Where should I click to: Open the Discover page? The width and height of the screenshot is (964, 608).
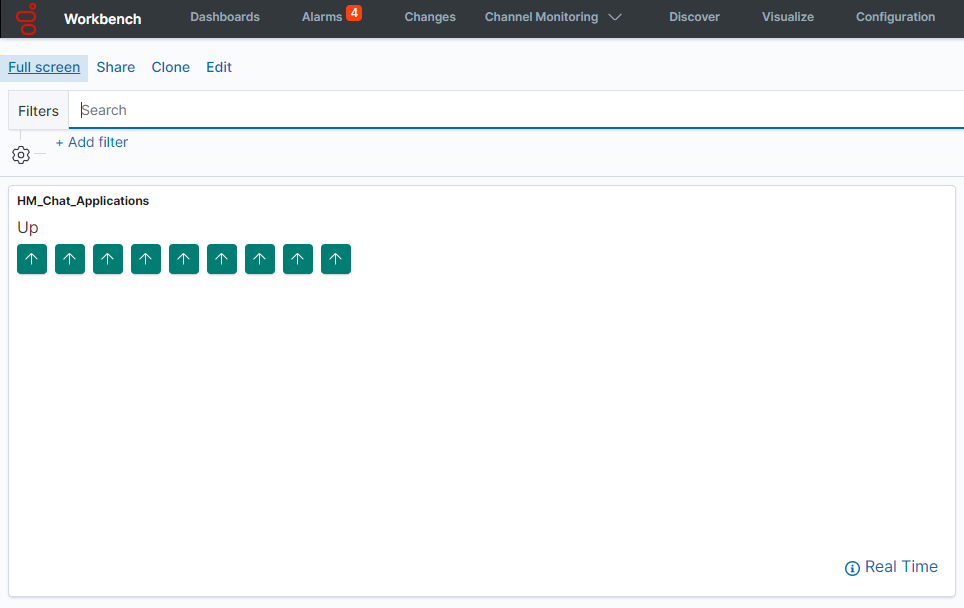694,17
